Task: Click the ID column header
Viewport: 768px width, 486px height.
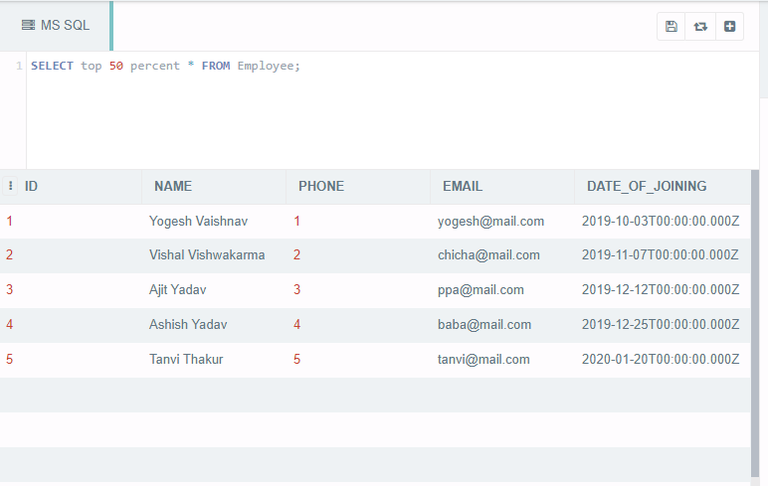Action: (32, 186)
